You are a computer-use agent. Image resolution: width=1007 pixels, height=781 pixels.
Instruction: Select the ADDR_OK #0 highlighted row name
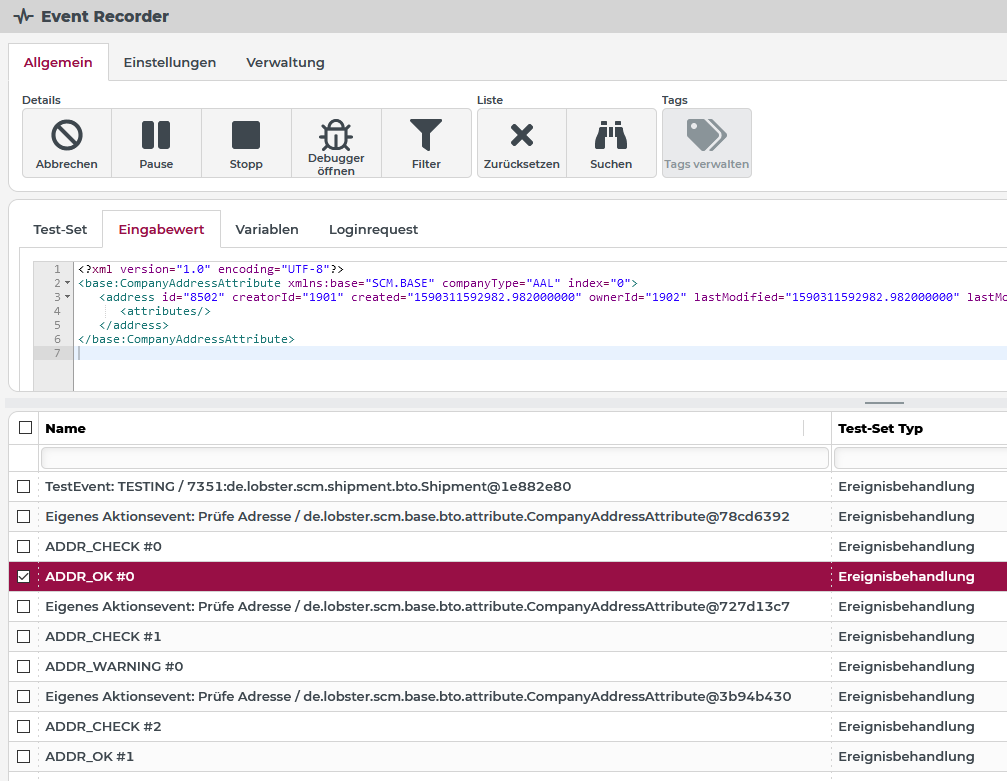tap(90, 576)
